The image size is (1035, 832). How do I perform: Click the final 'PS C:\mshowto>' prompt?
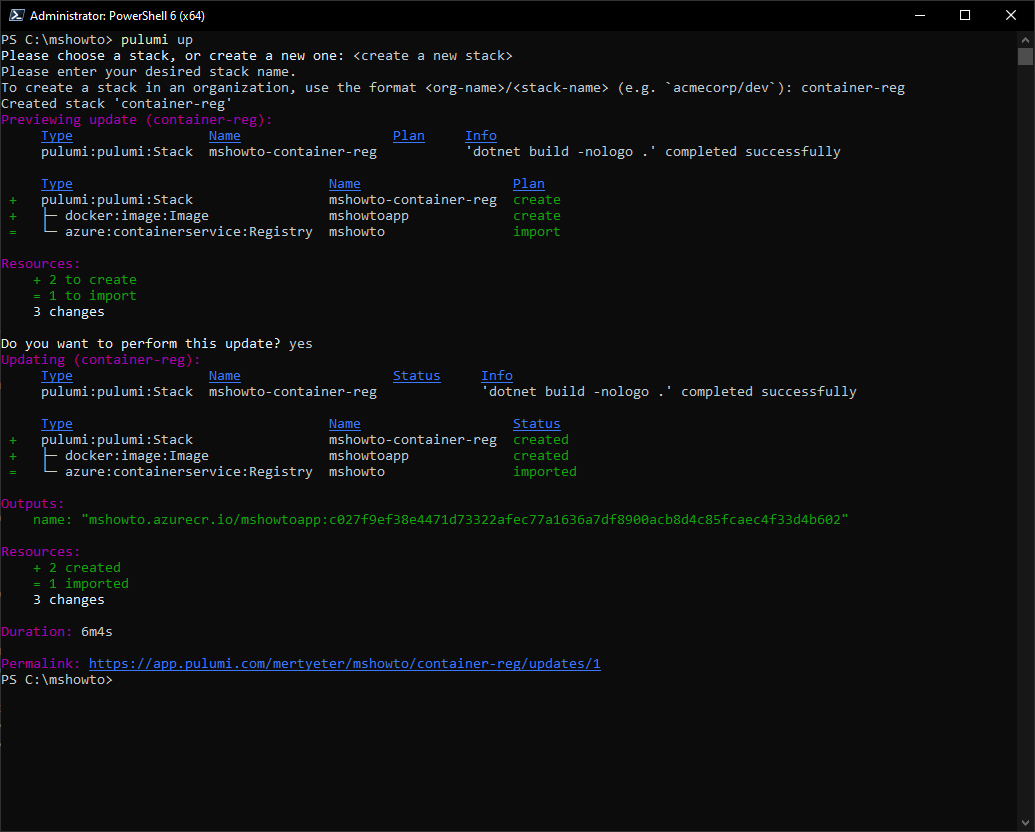click(x=57, y=679)
